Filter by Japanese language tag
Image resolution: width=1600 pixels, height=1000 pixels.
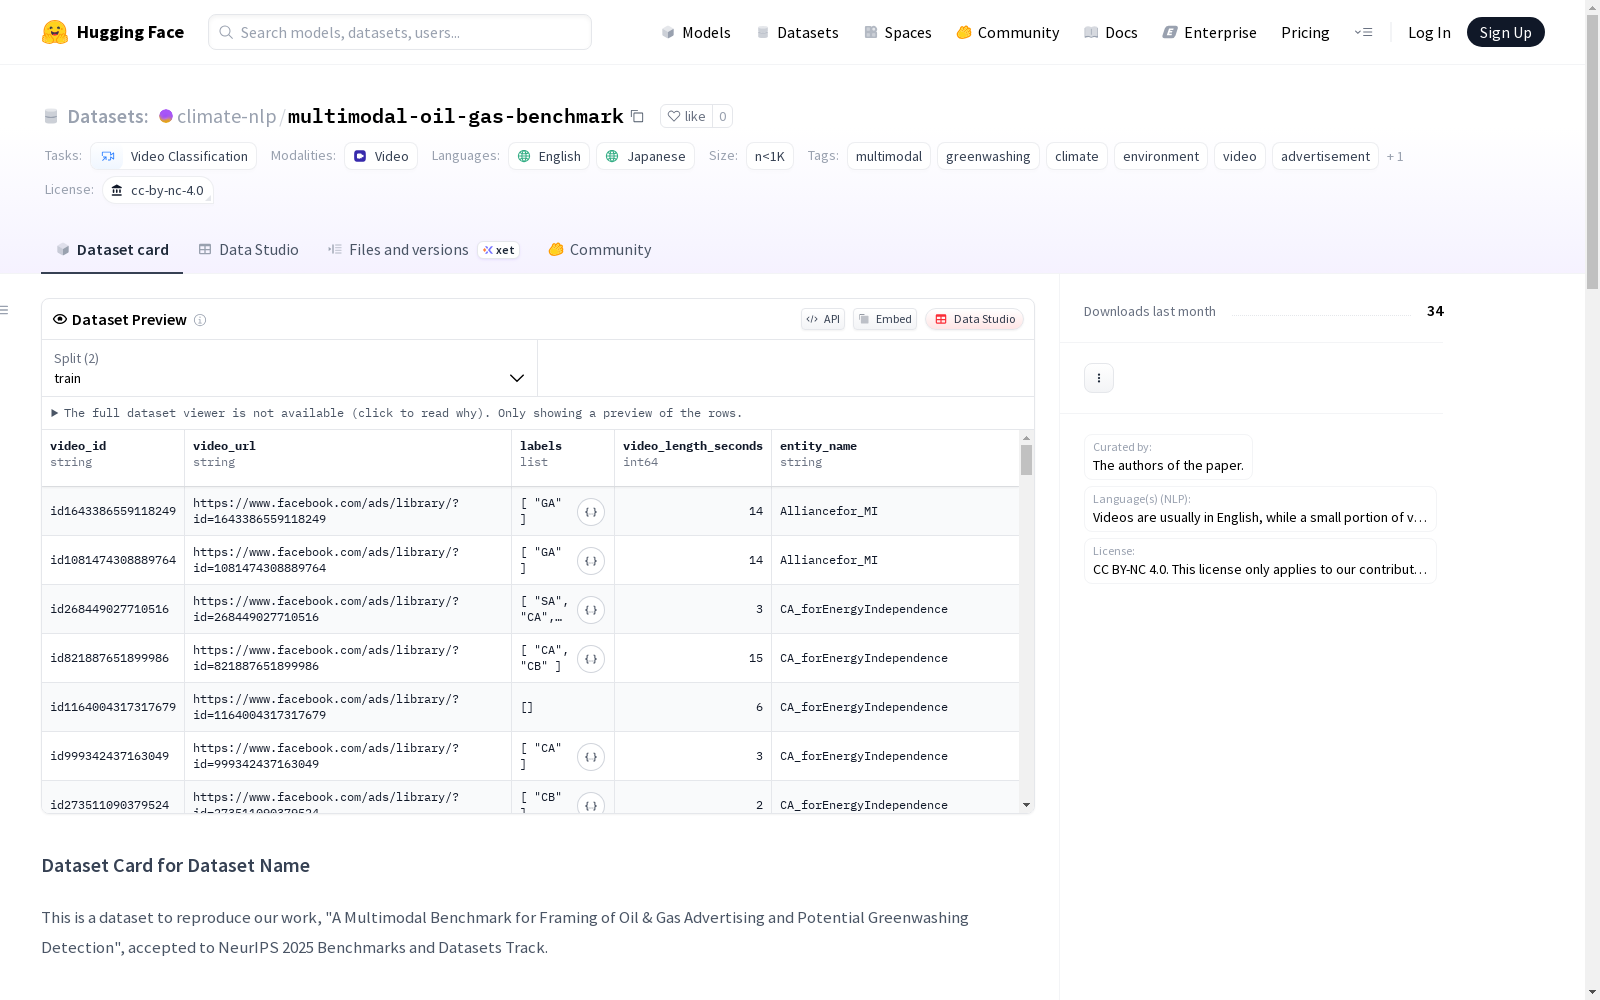(645, 156)
